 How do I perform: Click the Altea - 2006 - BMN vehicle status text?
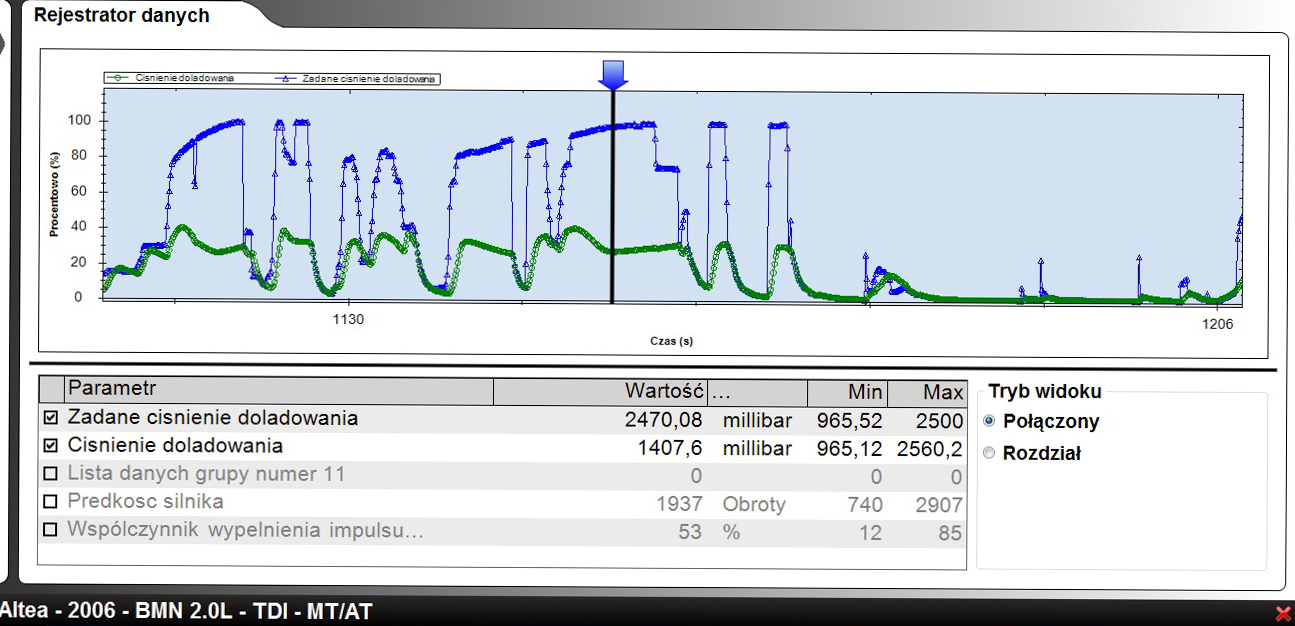(186, 611)
